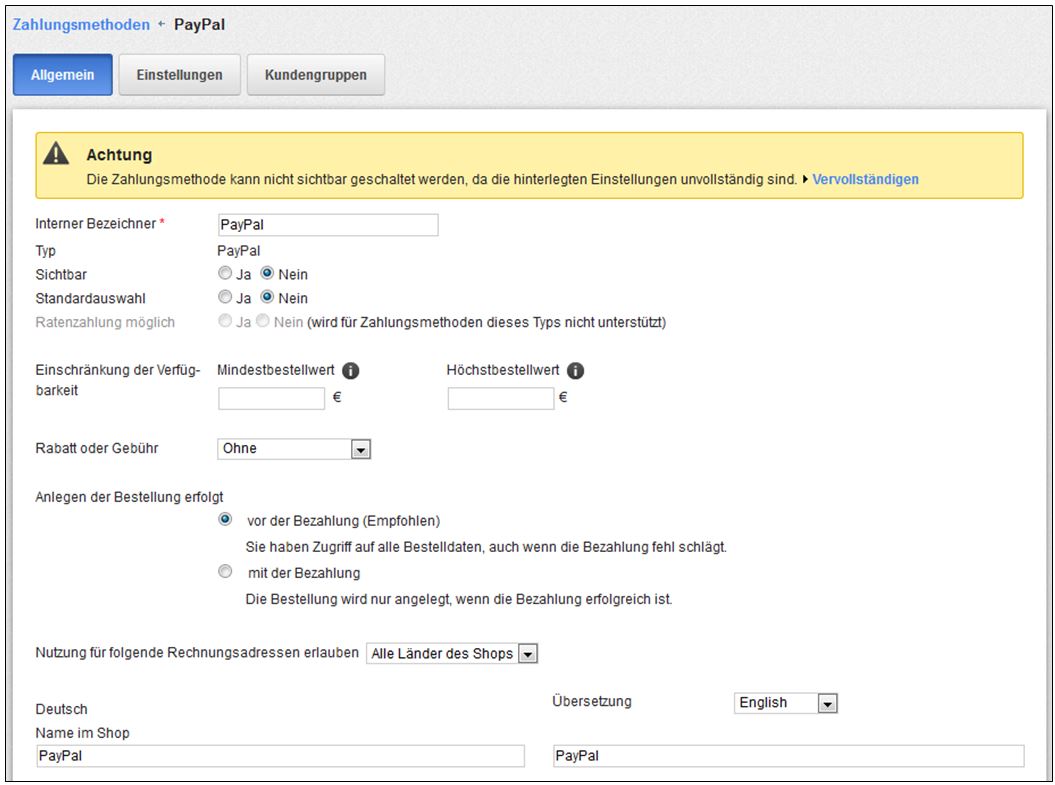The image size is (1055, 785).
Task: Click the Interner Bezeichner input field
Action: point(328,225)
